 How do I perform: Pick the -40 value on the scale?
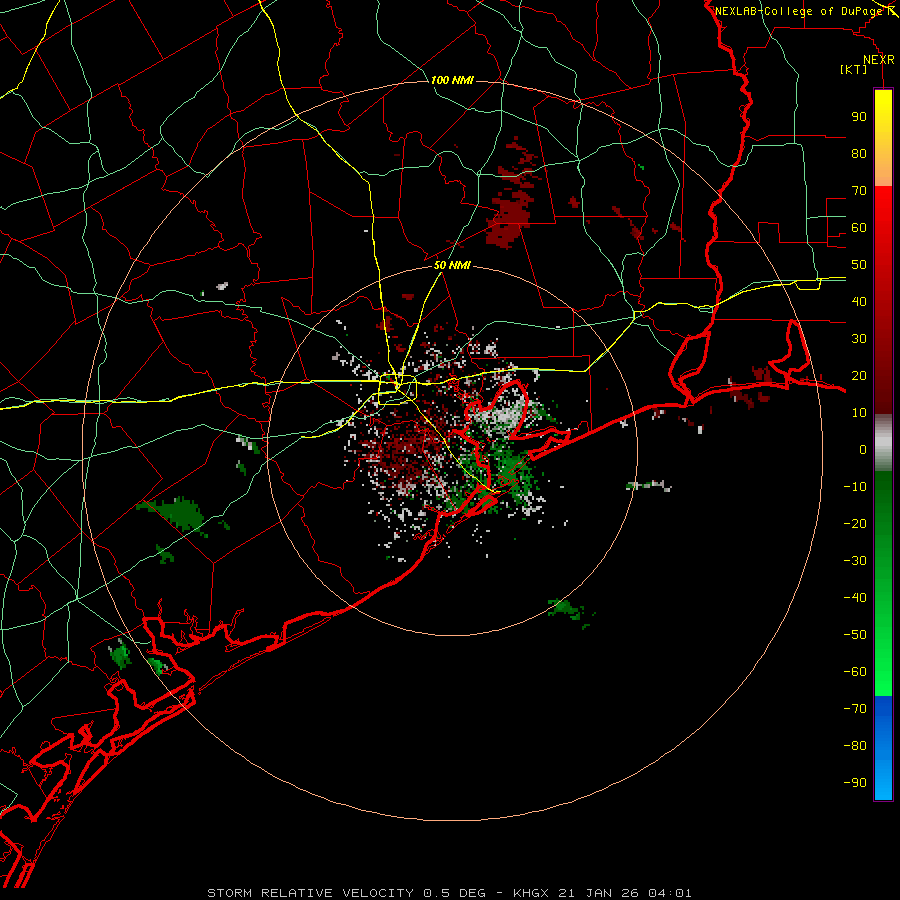(x=855, y=598)
